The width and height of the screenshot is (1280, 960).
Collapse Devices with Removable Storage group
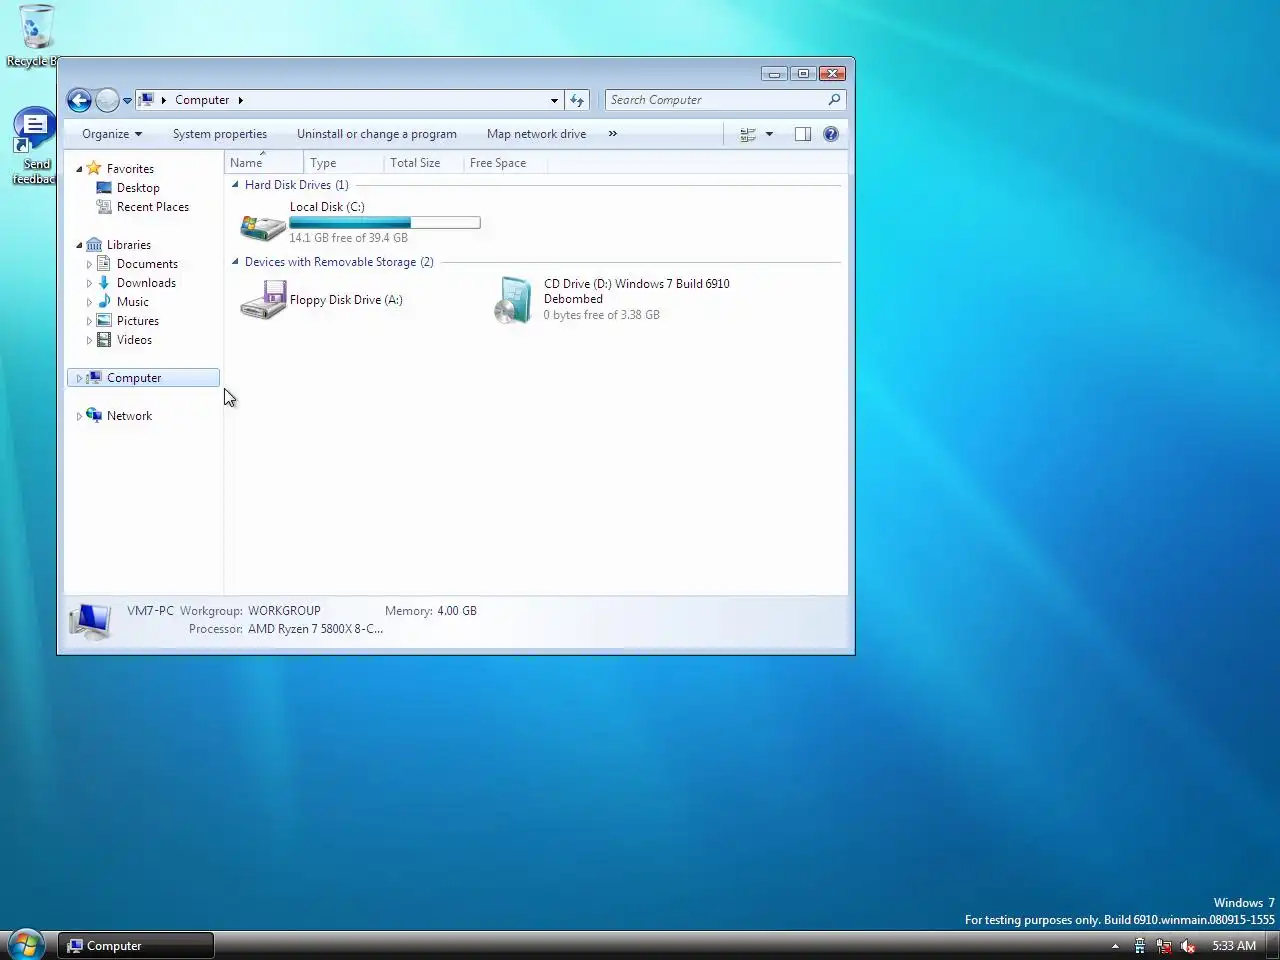(x=236, y=262)
